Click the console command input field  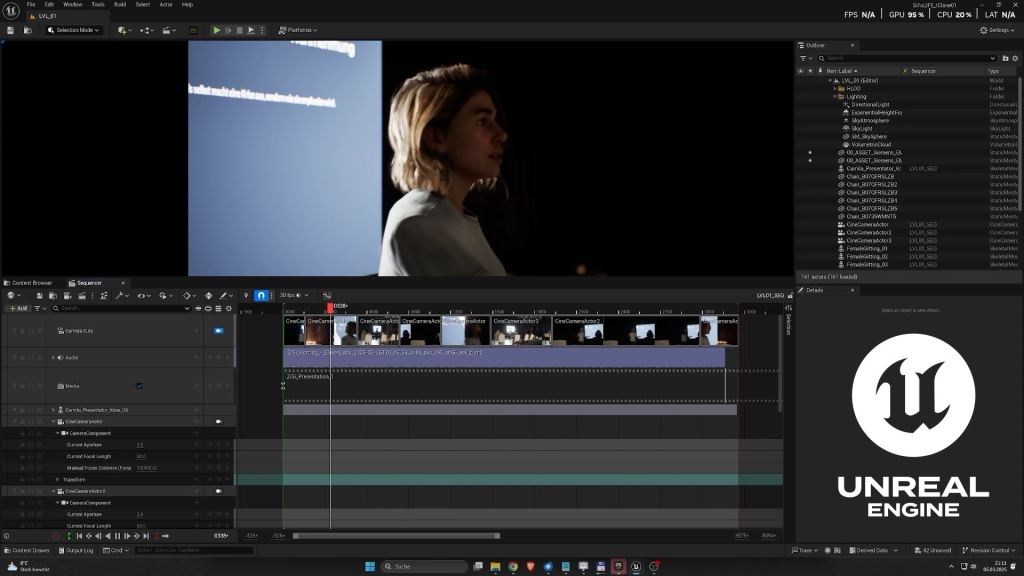click(x=194, y=551)
